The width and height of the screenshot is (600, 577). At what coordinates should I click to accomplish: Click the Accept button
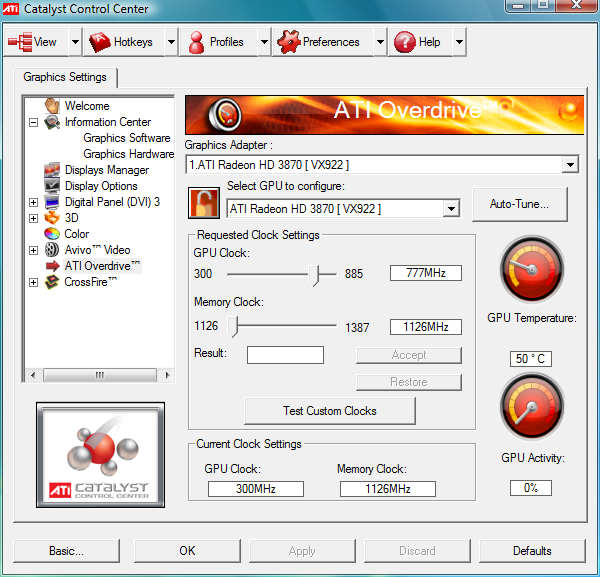pyautogui.click(x=409, y=355)
